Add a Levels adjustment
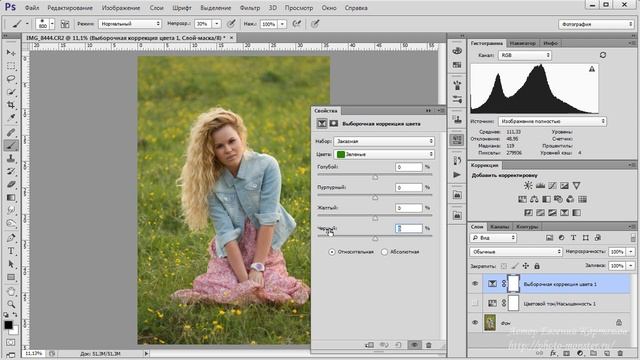This screenshot has height=360, width=640. tap(540, 186)
